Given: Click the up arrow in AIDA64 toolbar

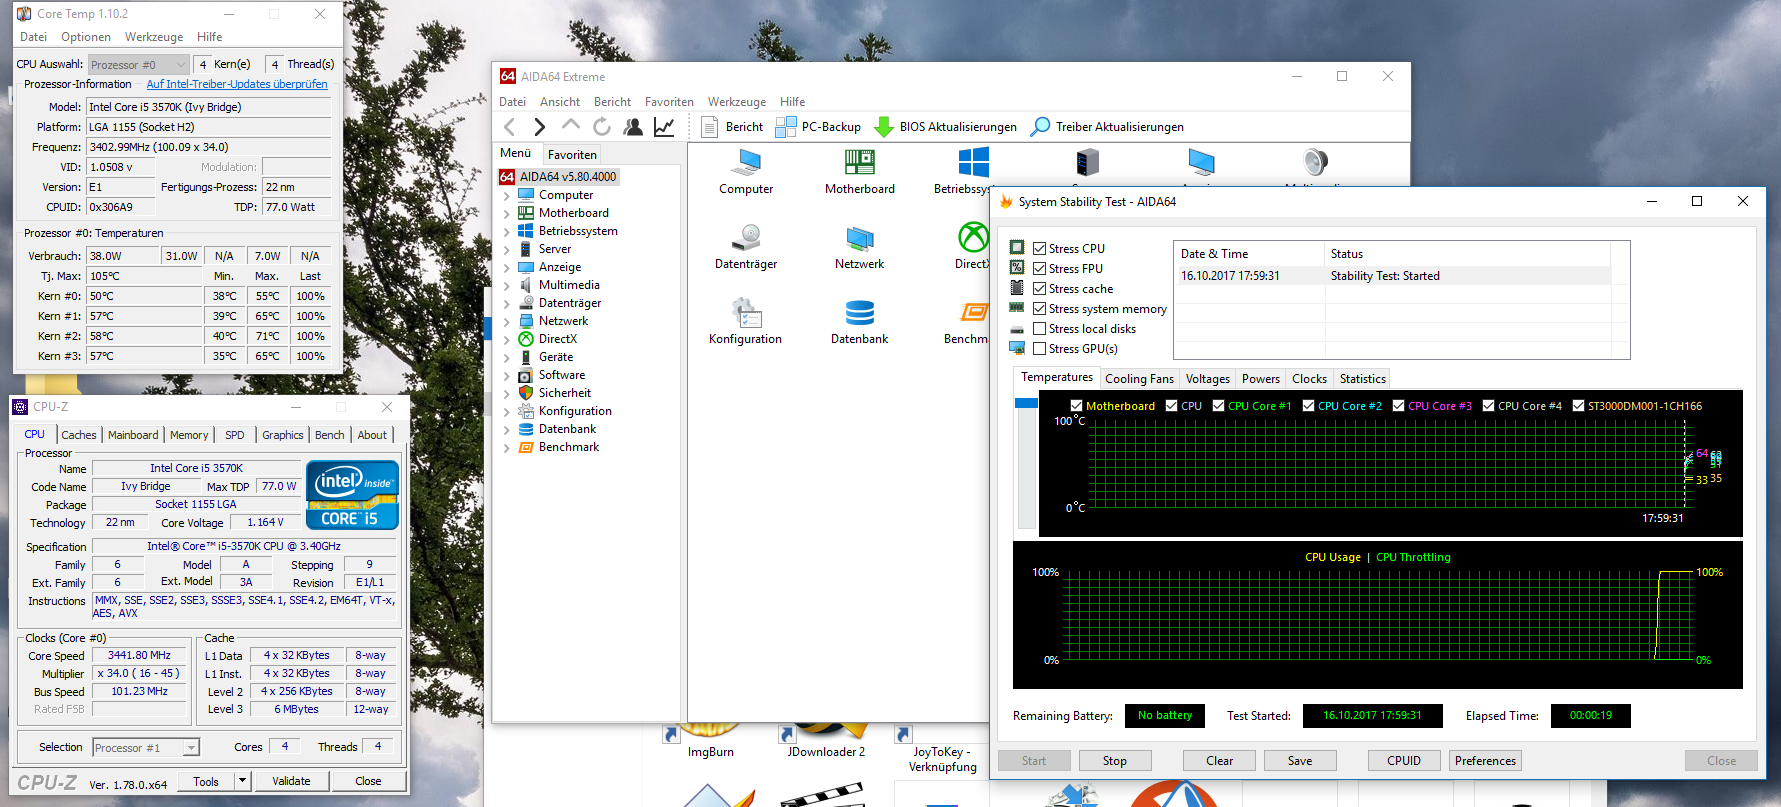Looking at the screenshot, I should [571, 126].
